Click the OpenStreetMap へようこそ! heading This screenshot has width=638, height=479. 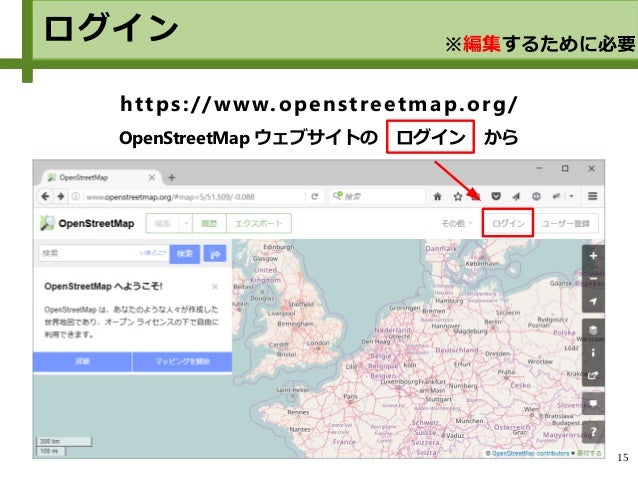click(103, 287)
